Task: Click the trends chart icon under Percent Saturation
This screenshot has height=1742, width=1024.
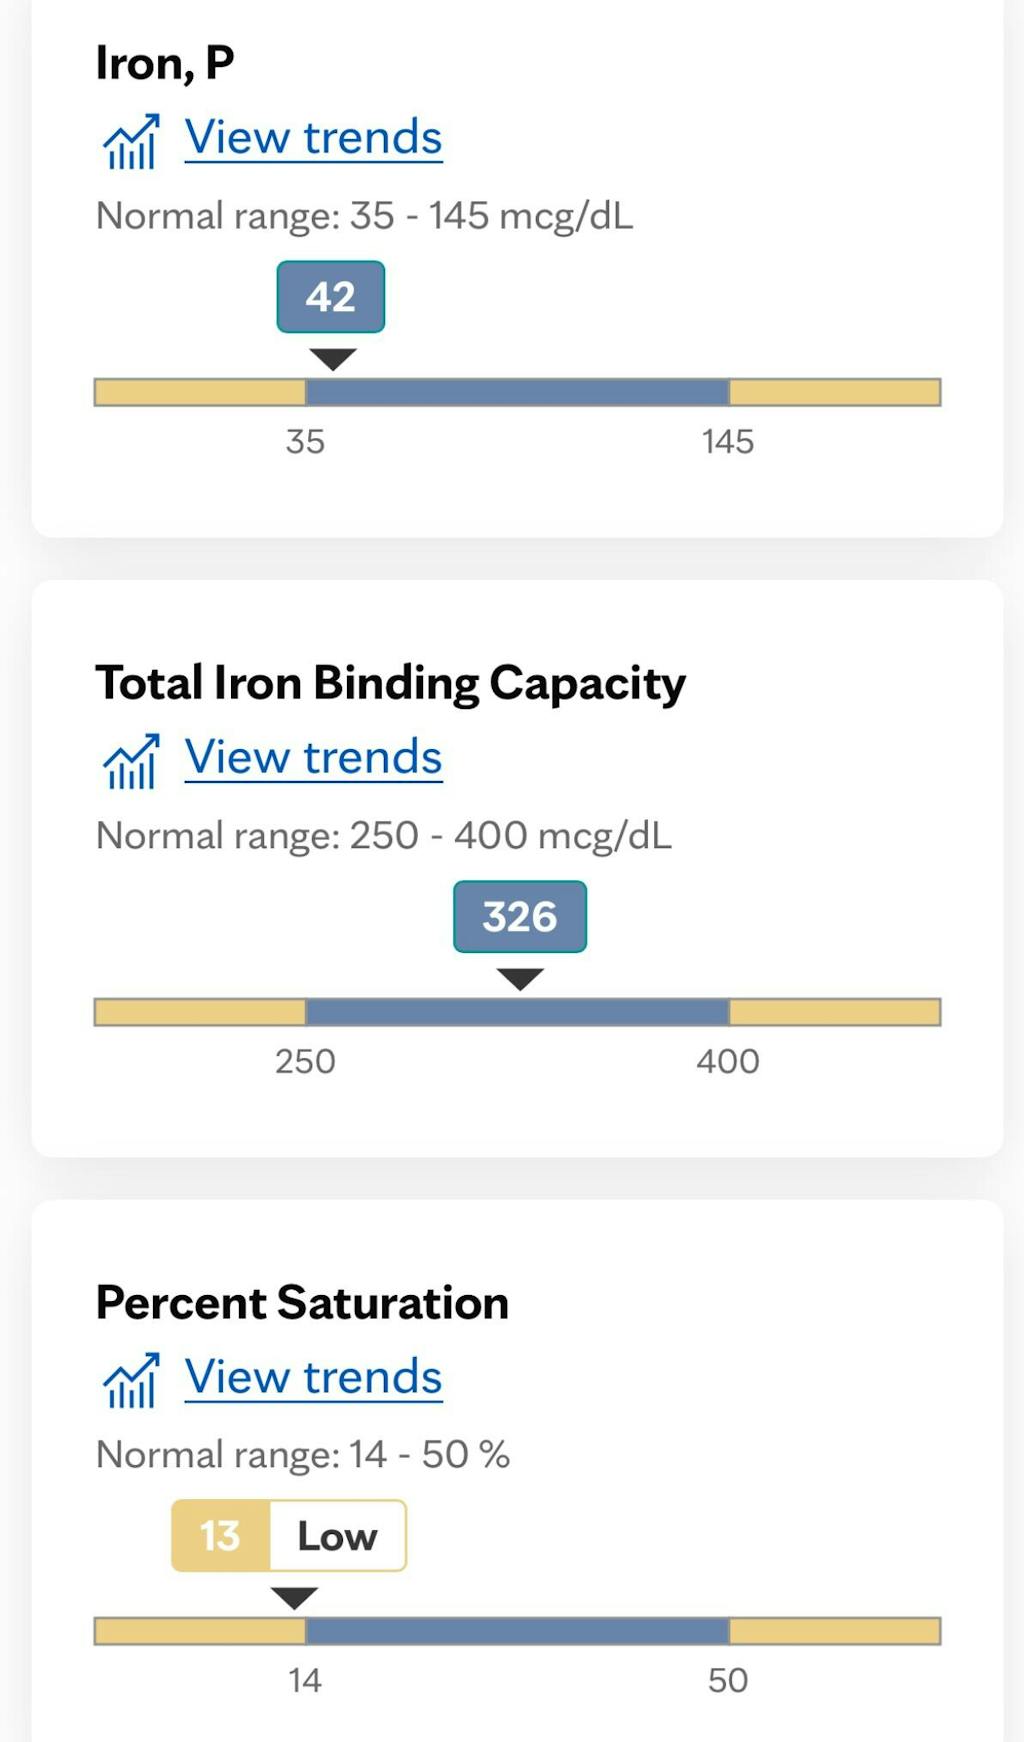Action: tap(131, 1381)
